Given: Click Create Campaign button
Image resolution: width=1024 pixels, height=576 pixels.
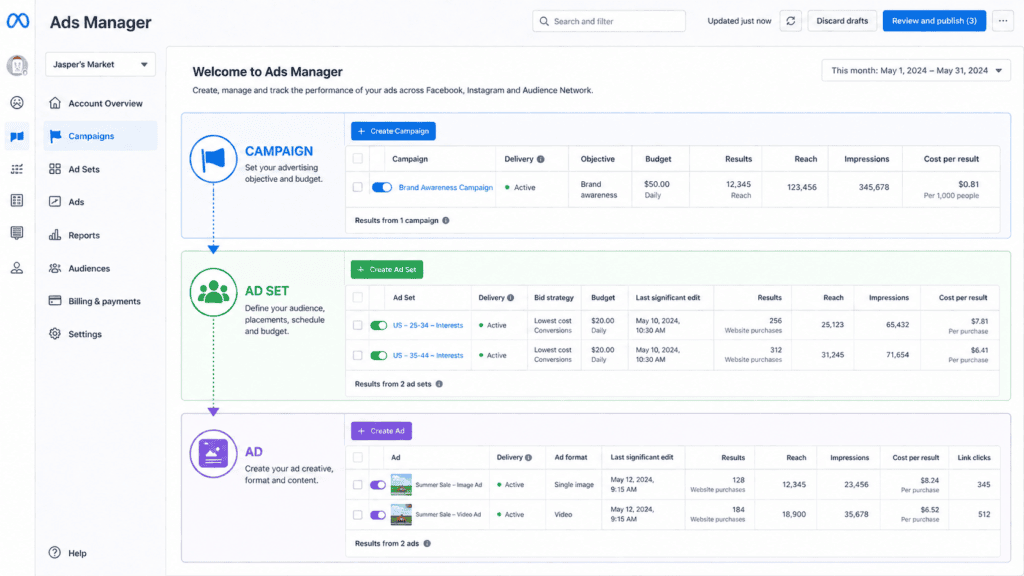Looking at the screenshot, I should pyautogui.click(x=393, y=131).
